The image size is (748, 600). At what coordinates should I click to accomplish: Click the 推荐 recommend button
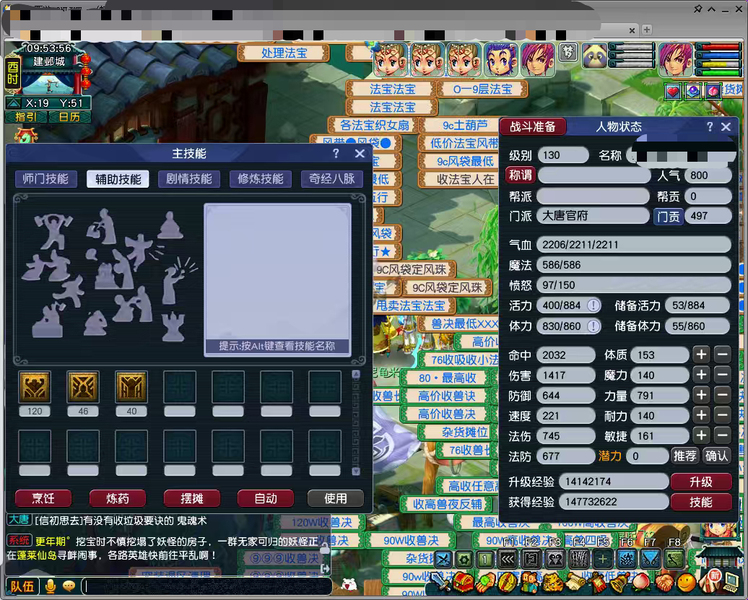point(685,456)
